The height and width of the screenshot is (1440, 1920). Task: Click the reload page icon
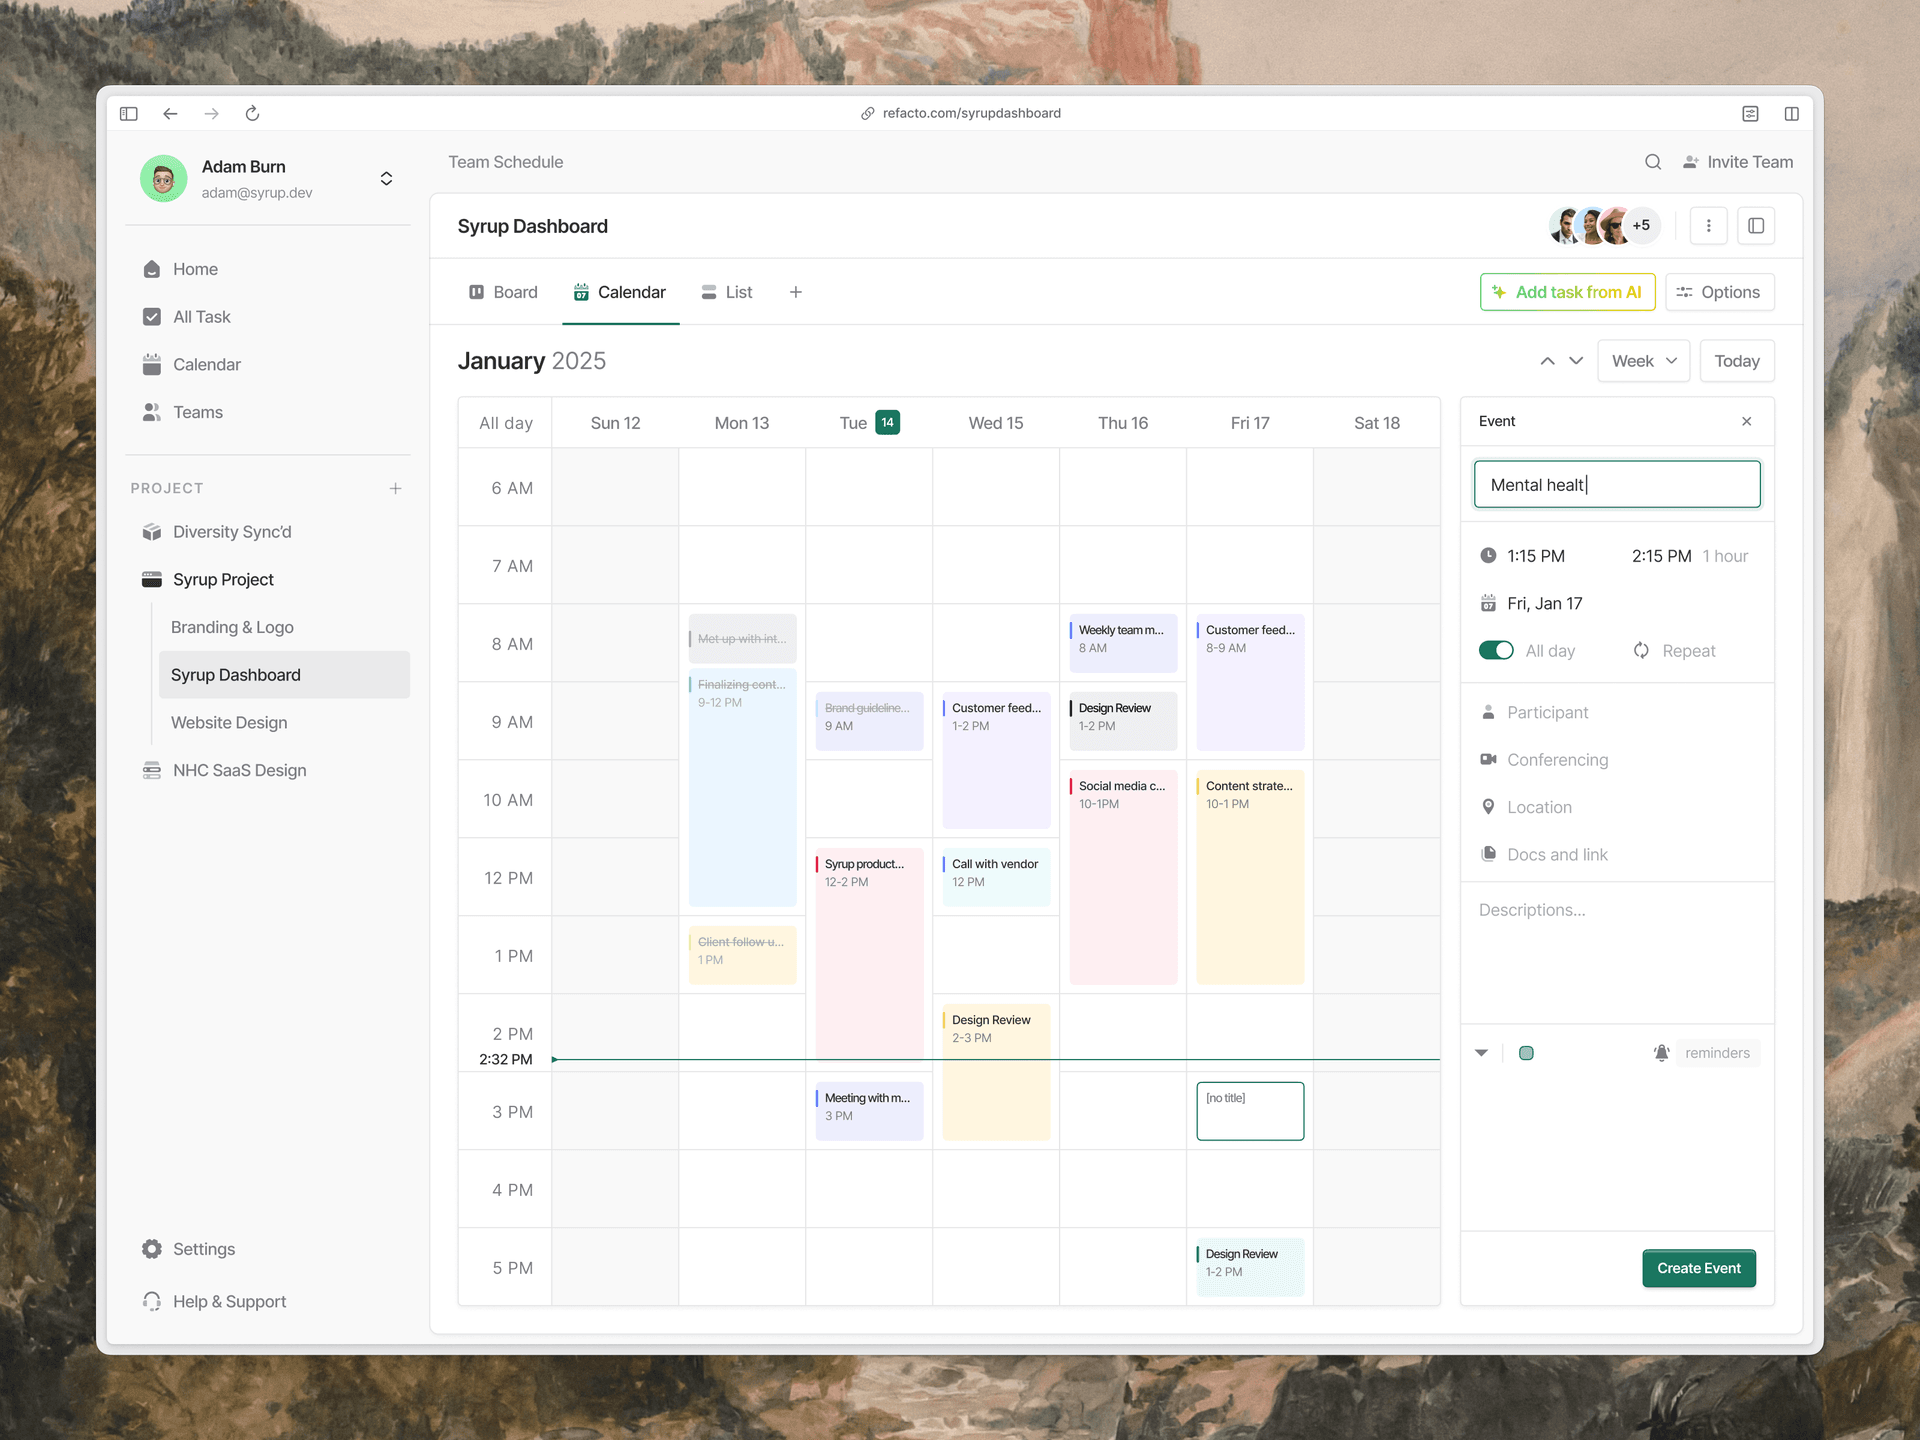(252, 113)
